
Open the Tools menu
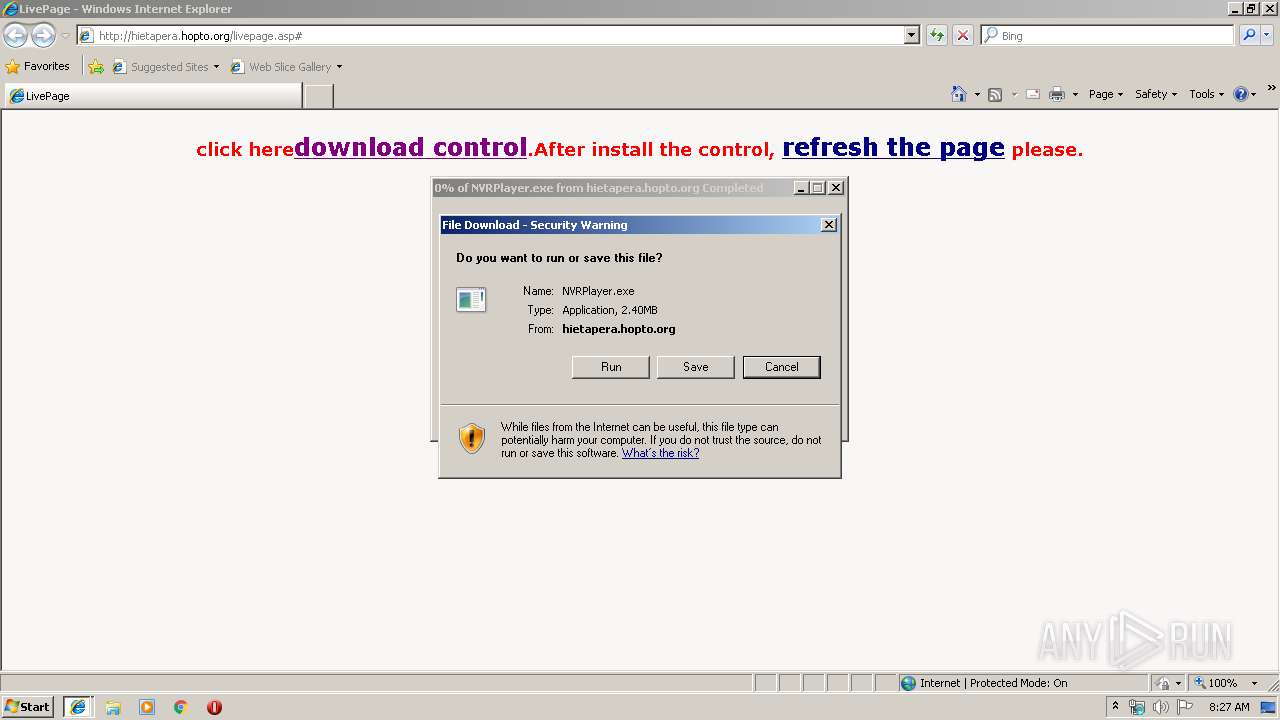1206,94
